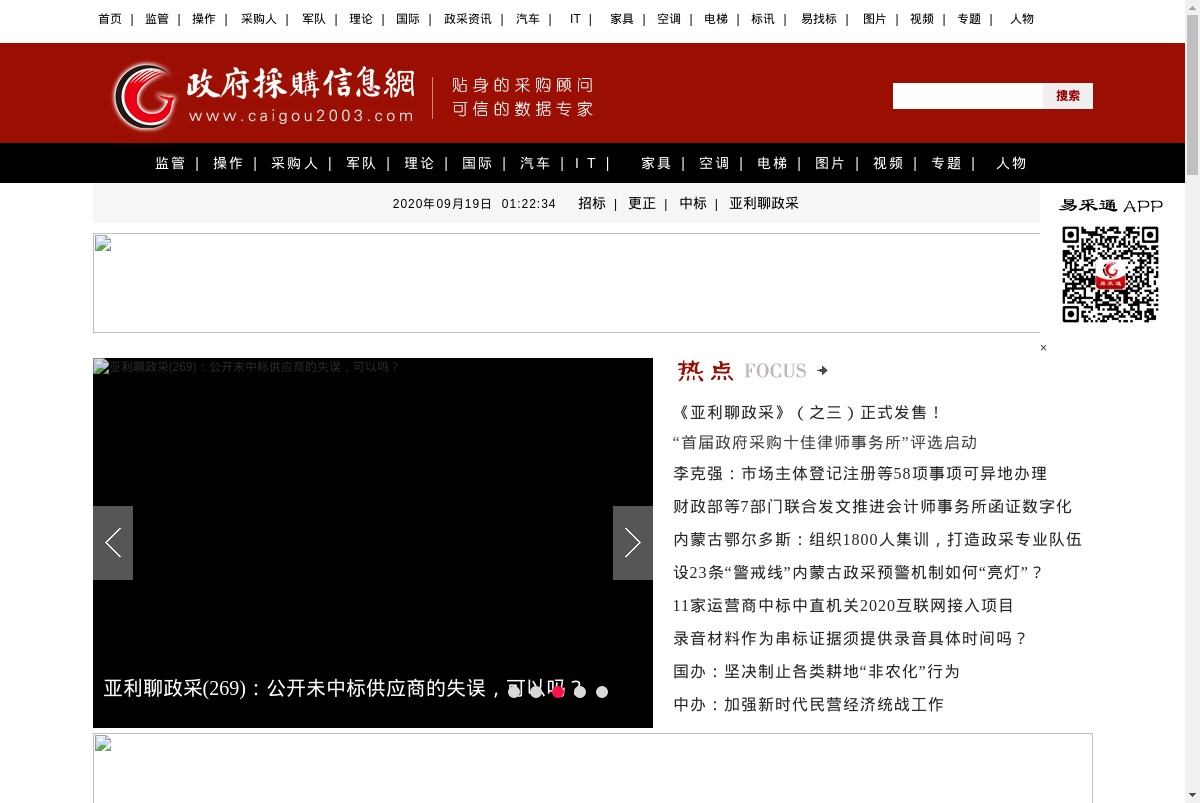
Task: Open 监管 in top navigation
Action: click(x=157, y=19)
